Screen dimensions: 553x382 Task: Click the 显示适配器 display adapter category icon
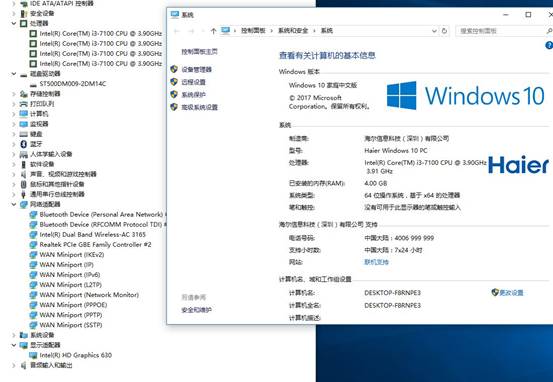tap(24, 345)
